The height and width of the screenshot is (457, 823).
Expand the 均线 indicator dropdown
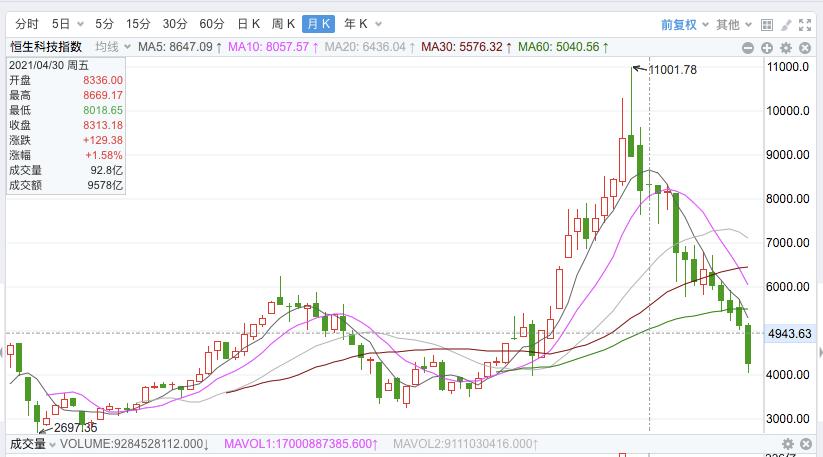tap(112, 47)
